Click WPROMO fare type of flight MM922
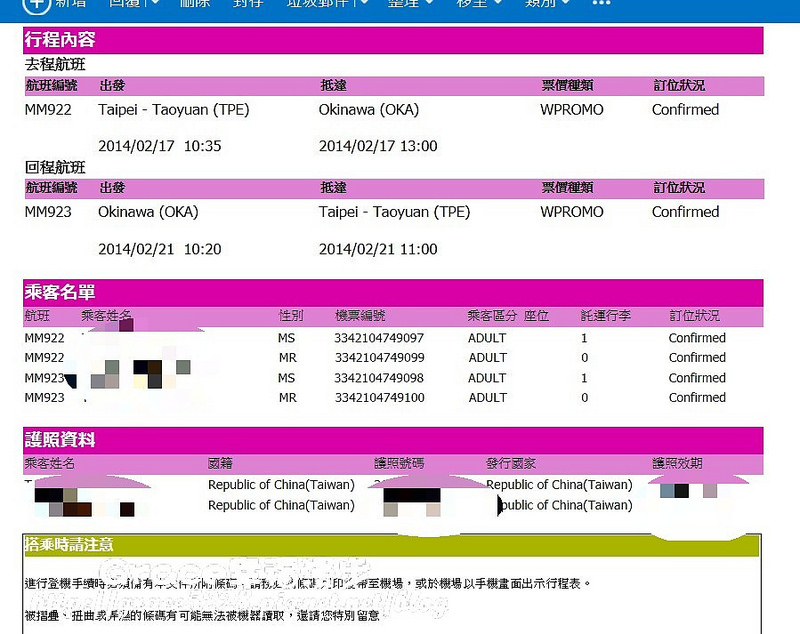Screen dimensions: 800x634 tap(571, 110)
